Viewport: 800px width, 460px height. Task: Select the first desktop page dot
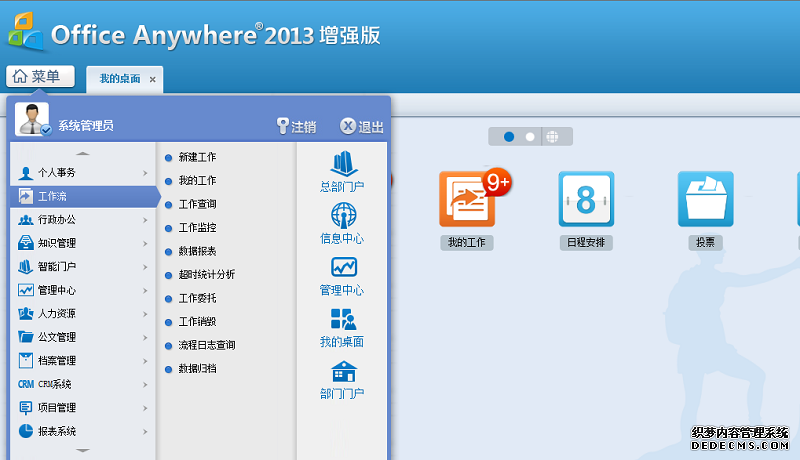pyautogui.click(x=509, y=137)
